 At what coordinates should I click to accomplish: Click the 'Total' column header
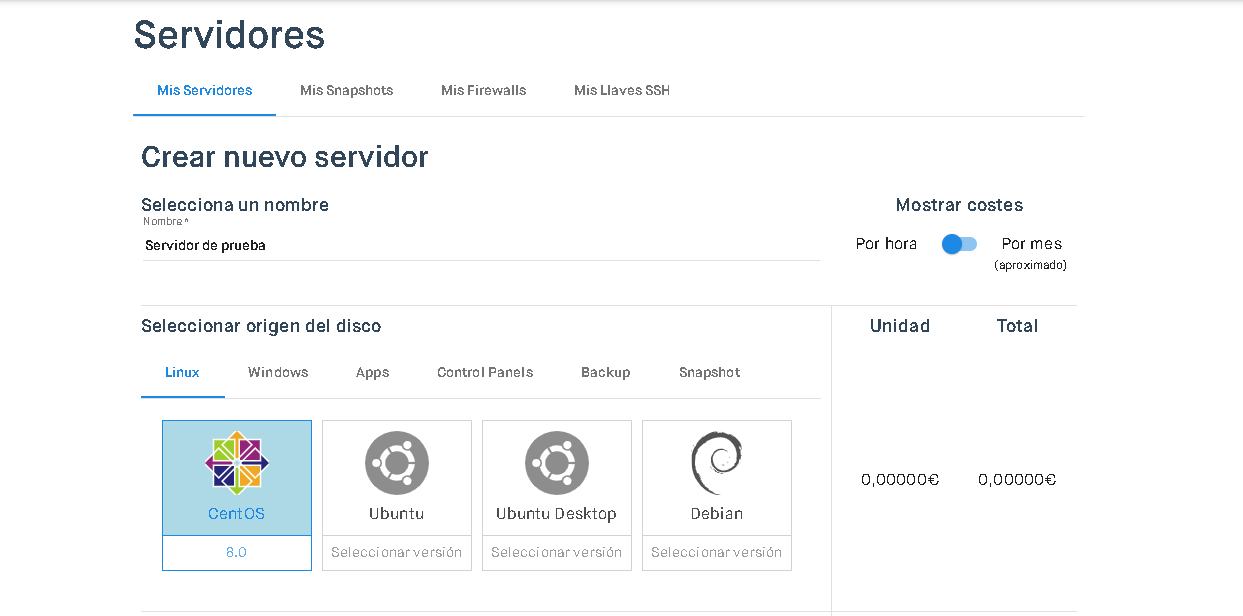(1017, 326)
